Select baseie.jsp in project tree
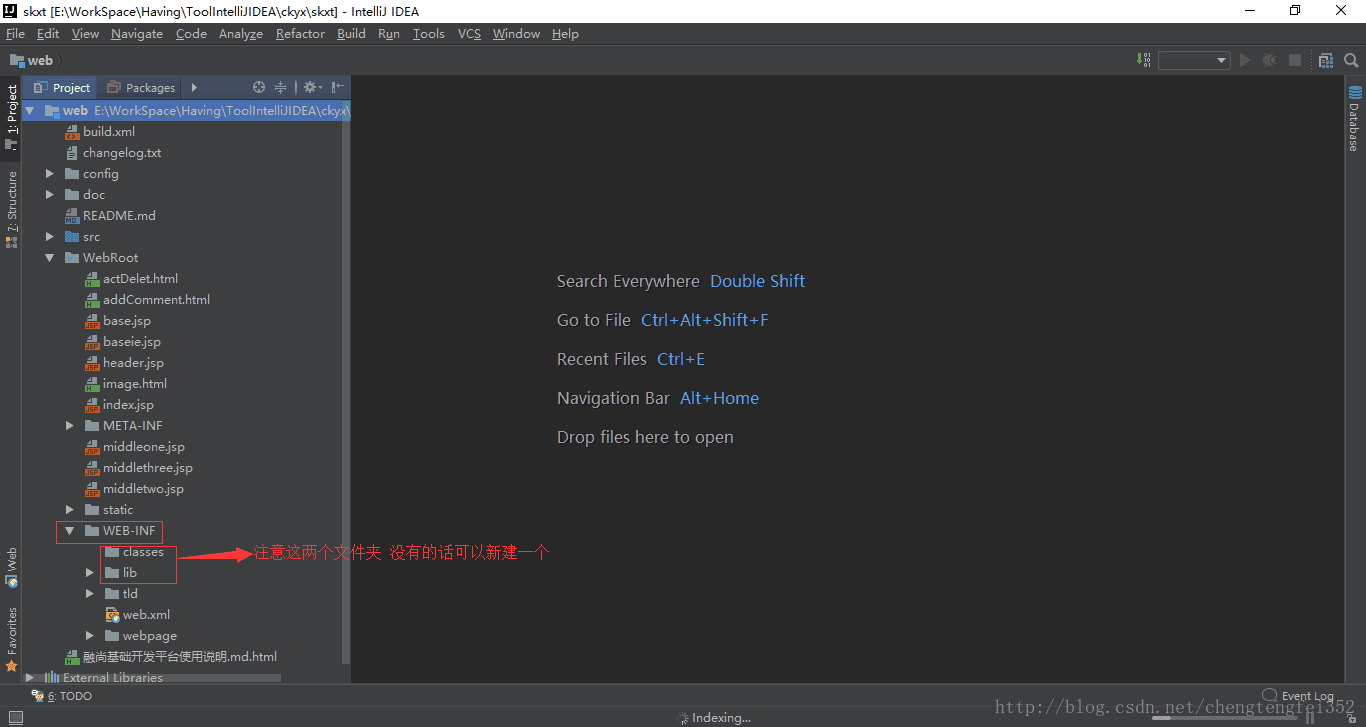This screenshot has height=727, width=1366. click(122, 342)
